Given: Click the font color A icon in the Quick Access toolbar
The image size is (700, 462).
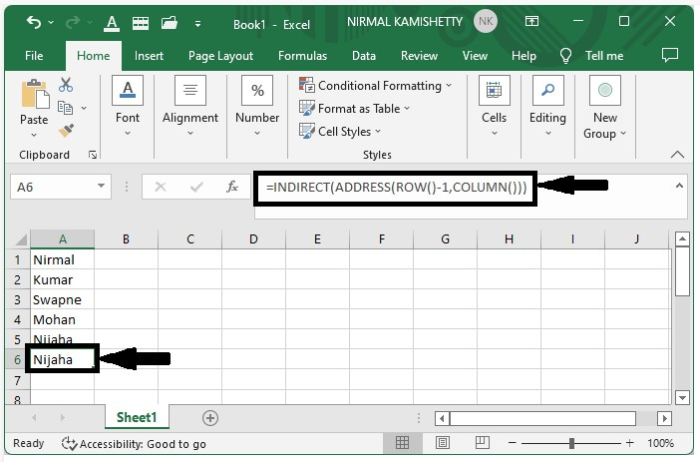Looking at the screenshot, I should click(112, 23).
